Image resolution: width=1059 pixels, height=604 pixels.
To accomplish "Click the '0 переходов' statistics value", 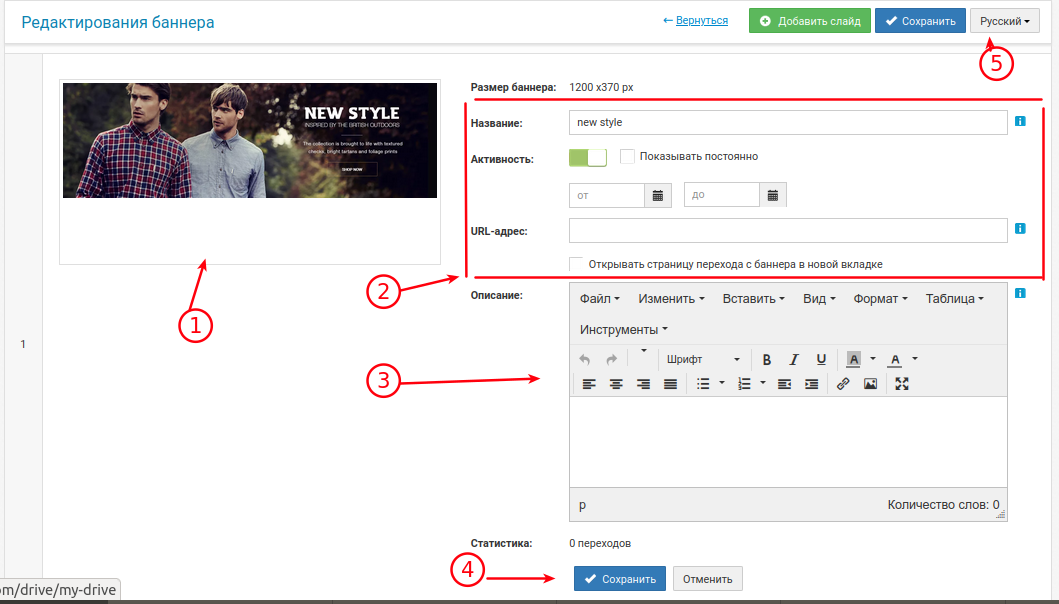I will pyautogui.click(x=600, y=543).
